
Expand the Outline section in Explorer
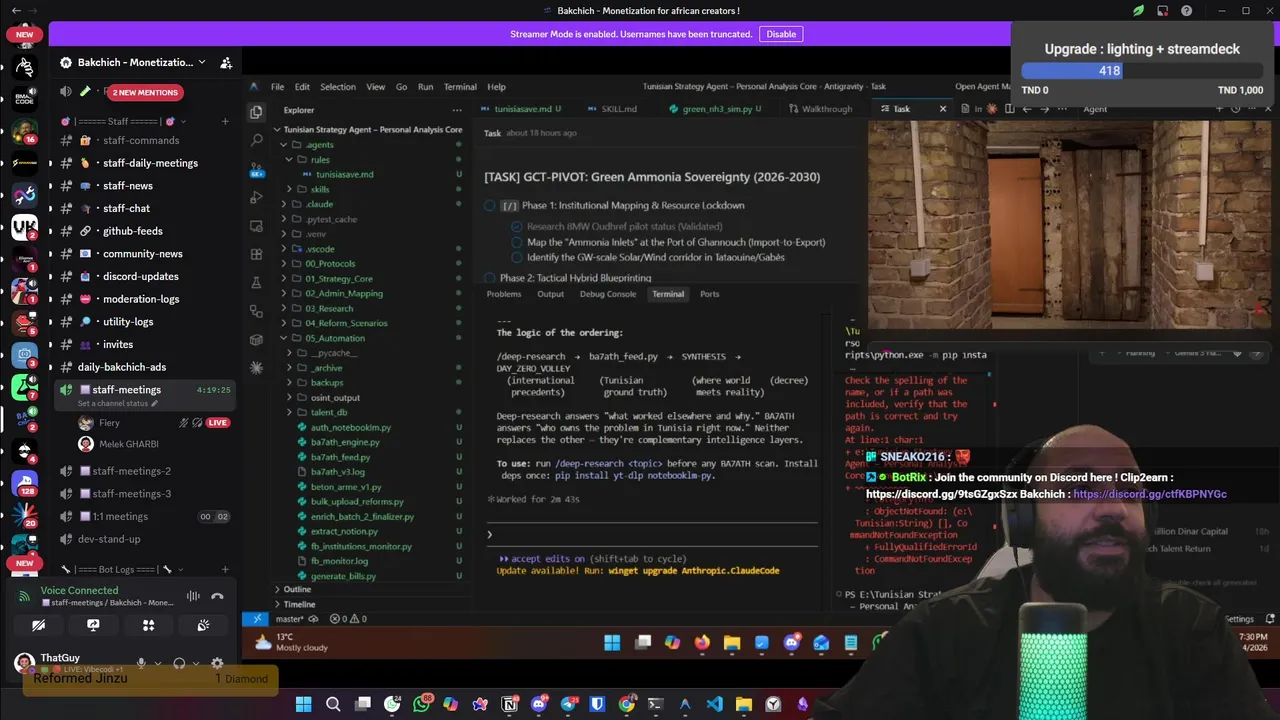(x=297, y=589)
